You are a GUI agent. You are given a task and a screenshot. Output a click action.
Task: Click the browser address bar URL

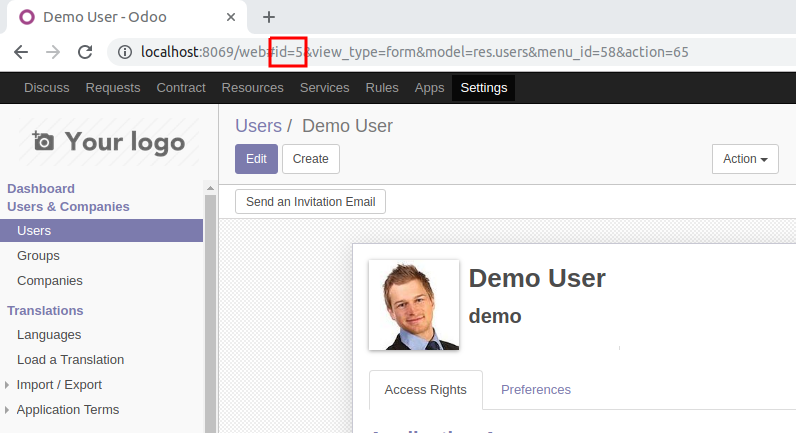tap(414, 52)
